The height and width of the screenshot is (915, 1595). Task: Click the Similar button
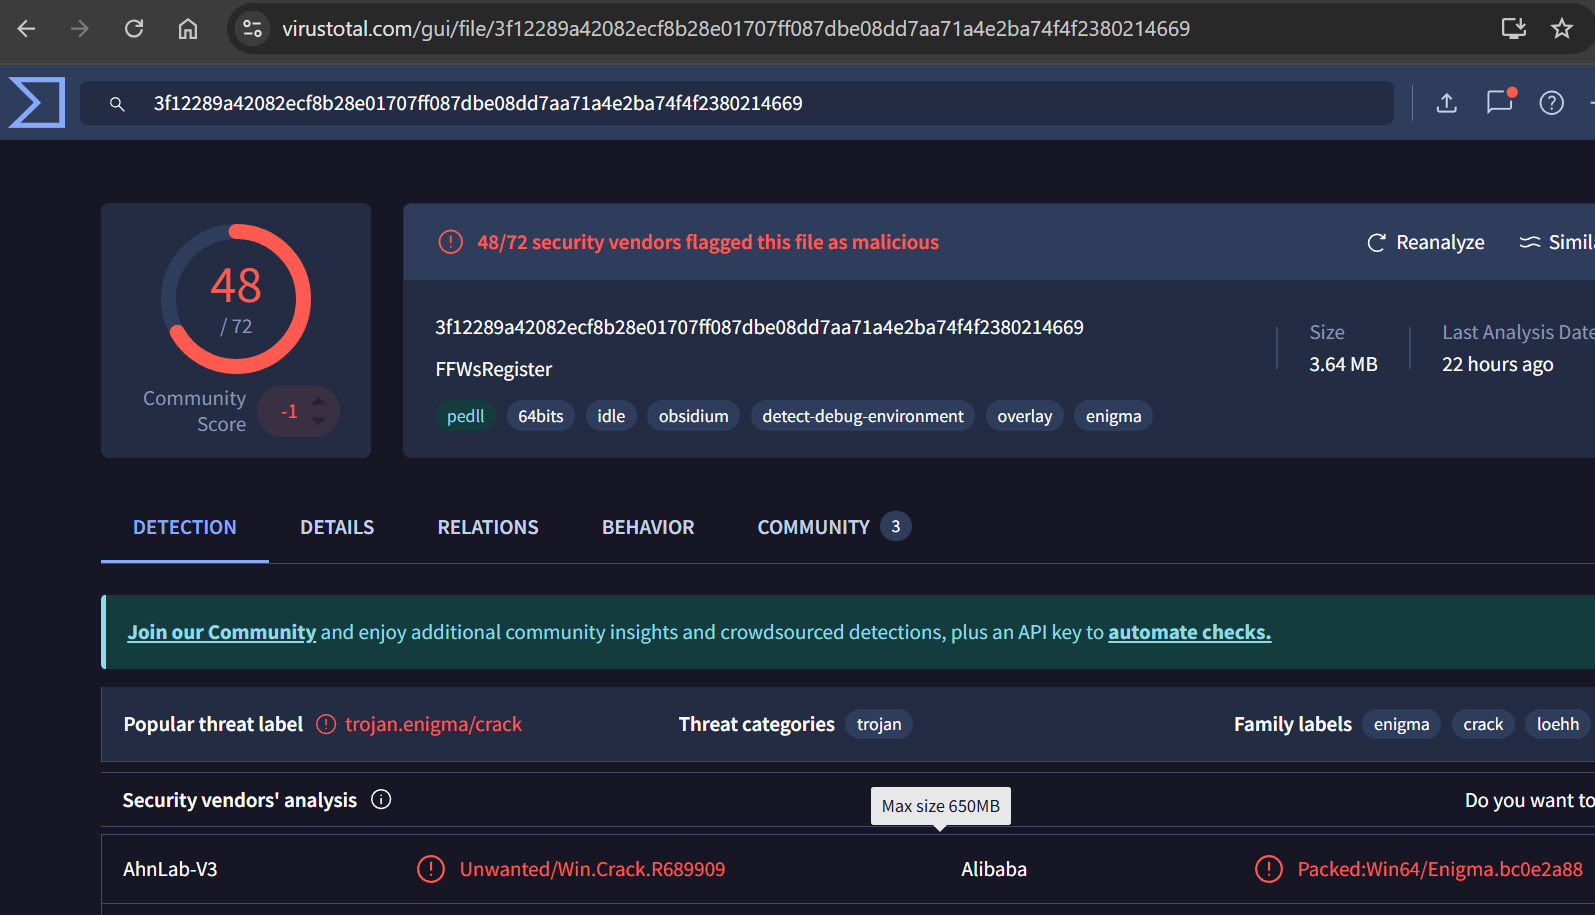coord(1556,242)
